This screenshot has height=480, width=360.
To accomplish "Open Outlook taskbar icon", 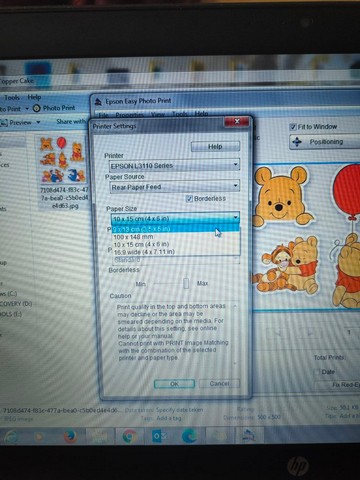I will point(159,436).
